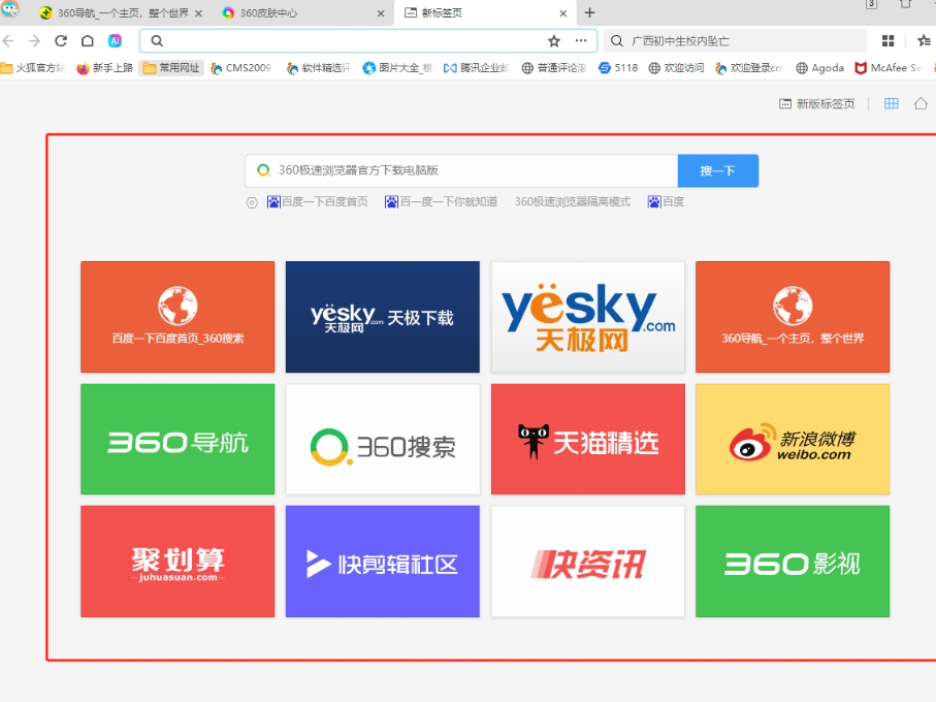Open the 软件精选 bookmark

[319, 68]
